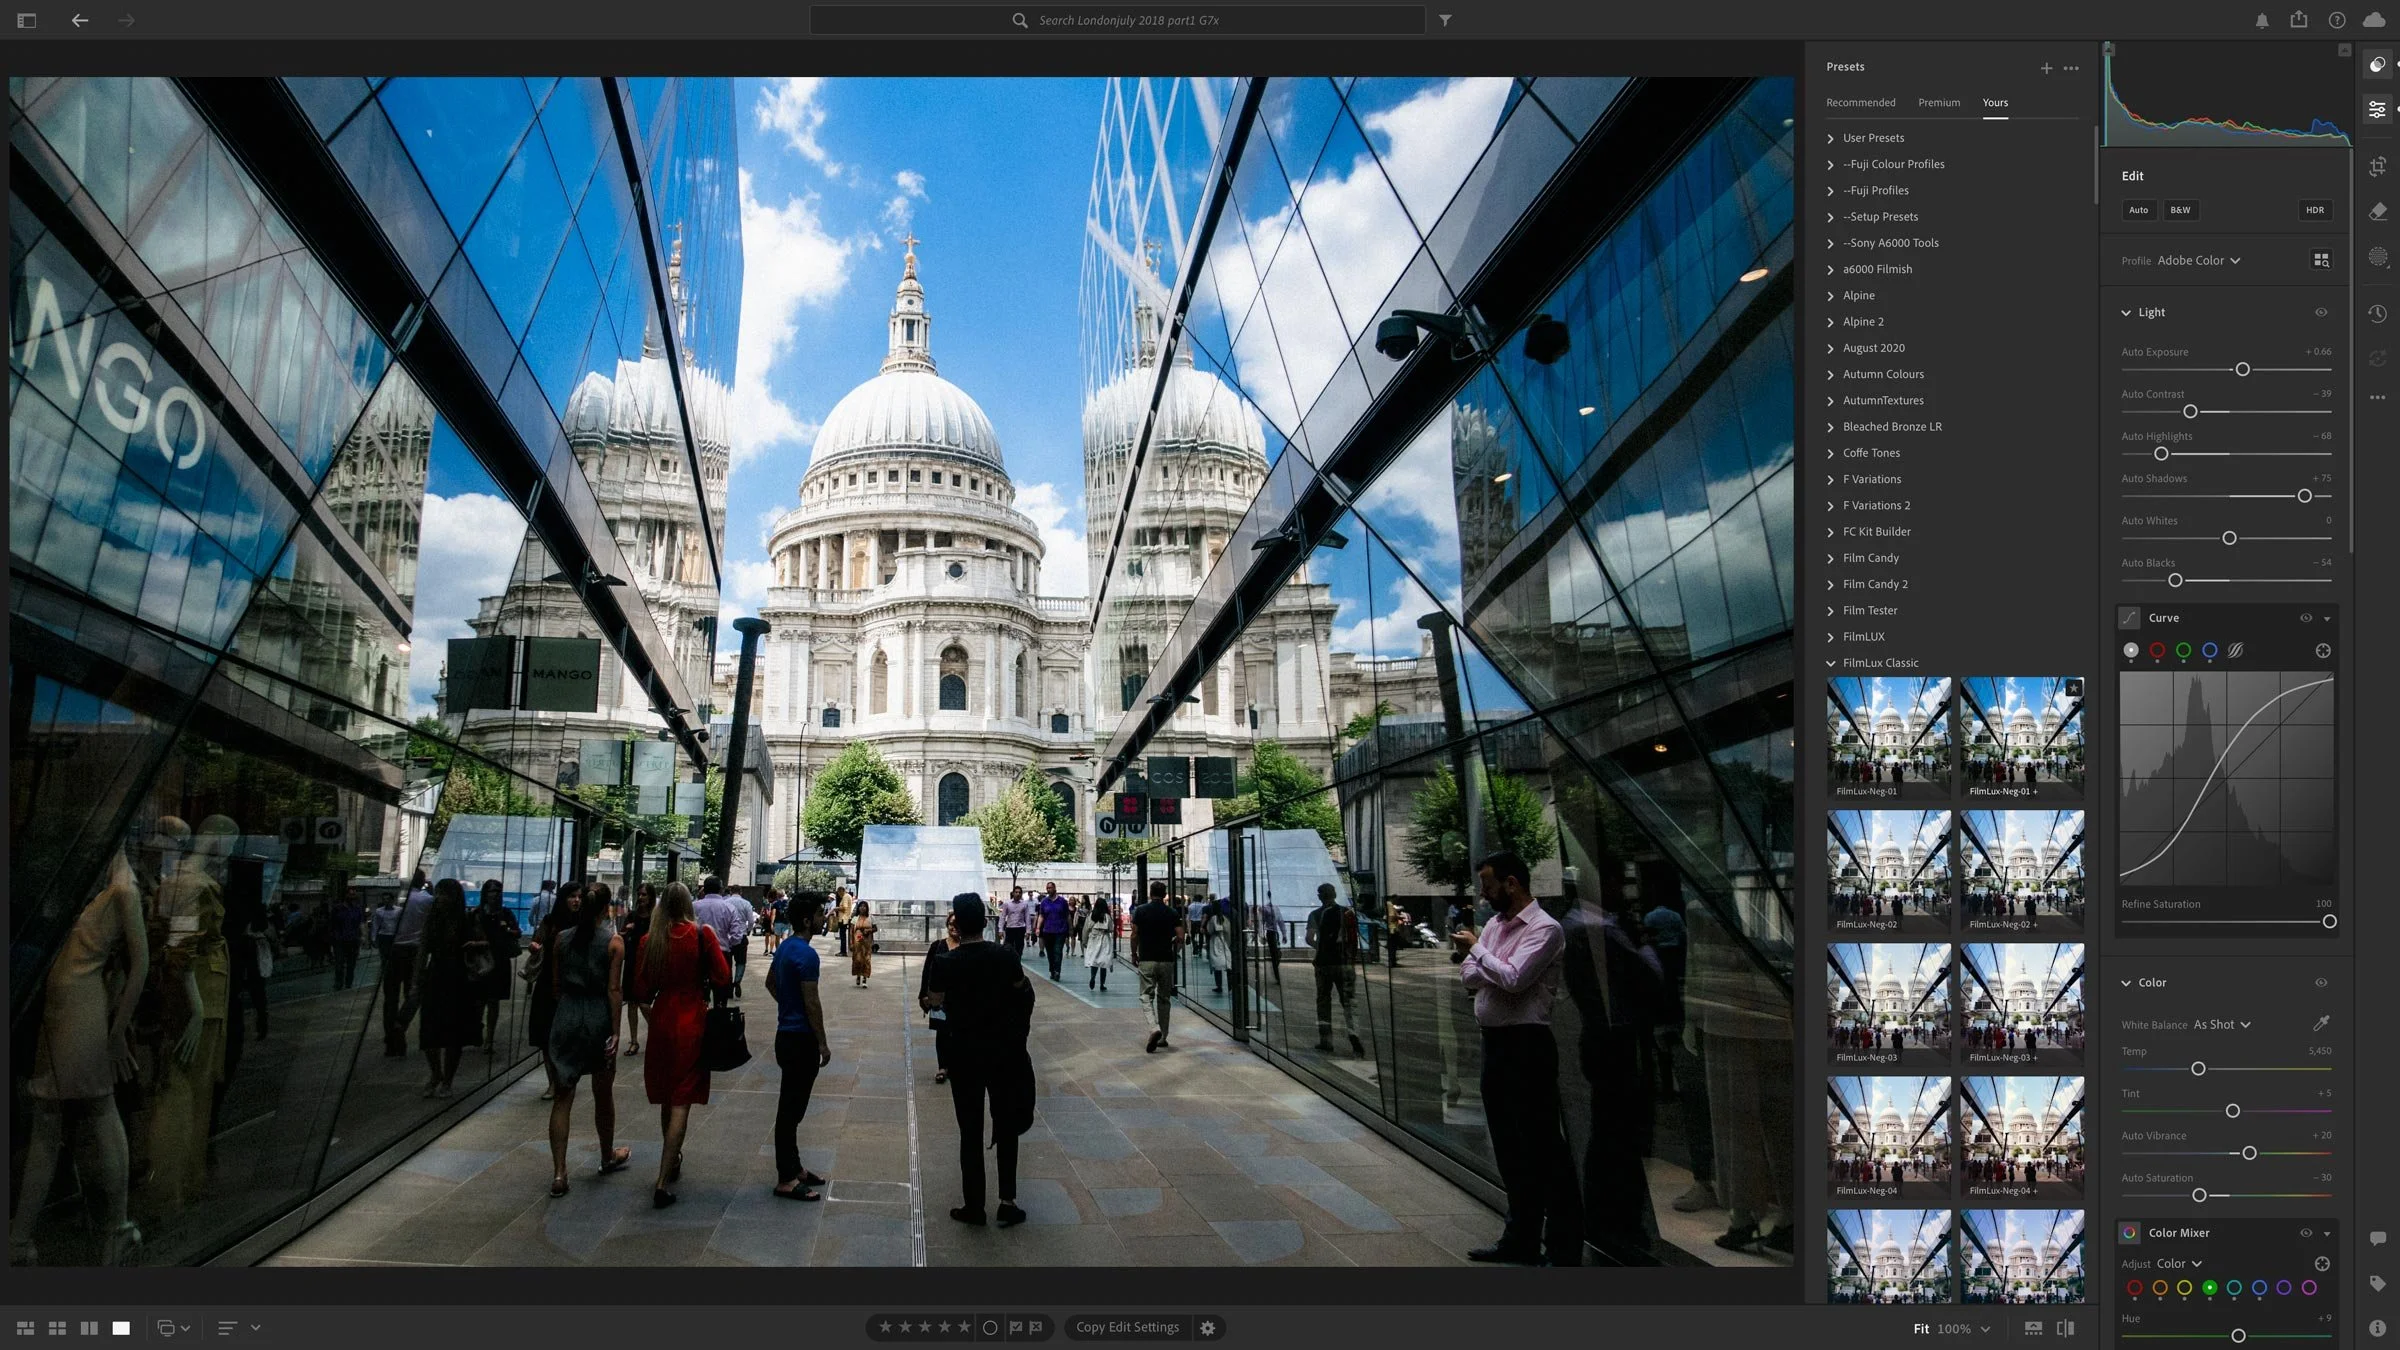Viewport: 2400px width, 1350px height.
Task: Select the Healing eraser tool
Action: (x=2377, y=212)
